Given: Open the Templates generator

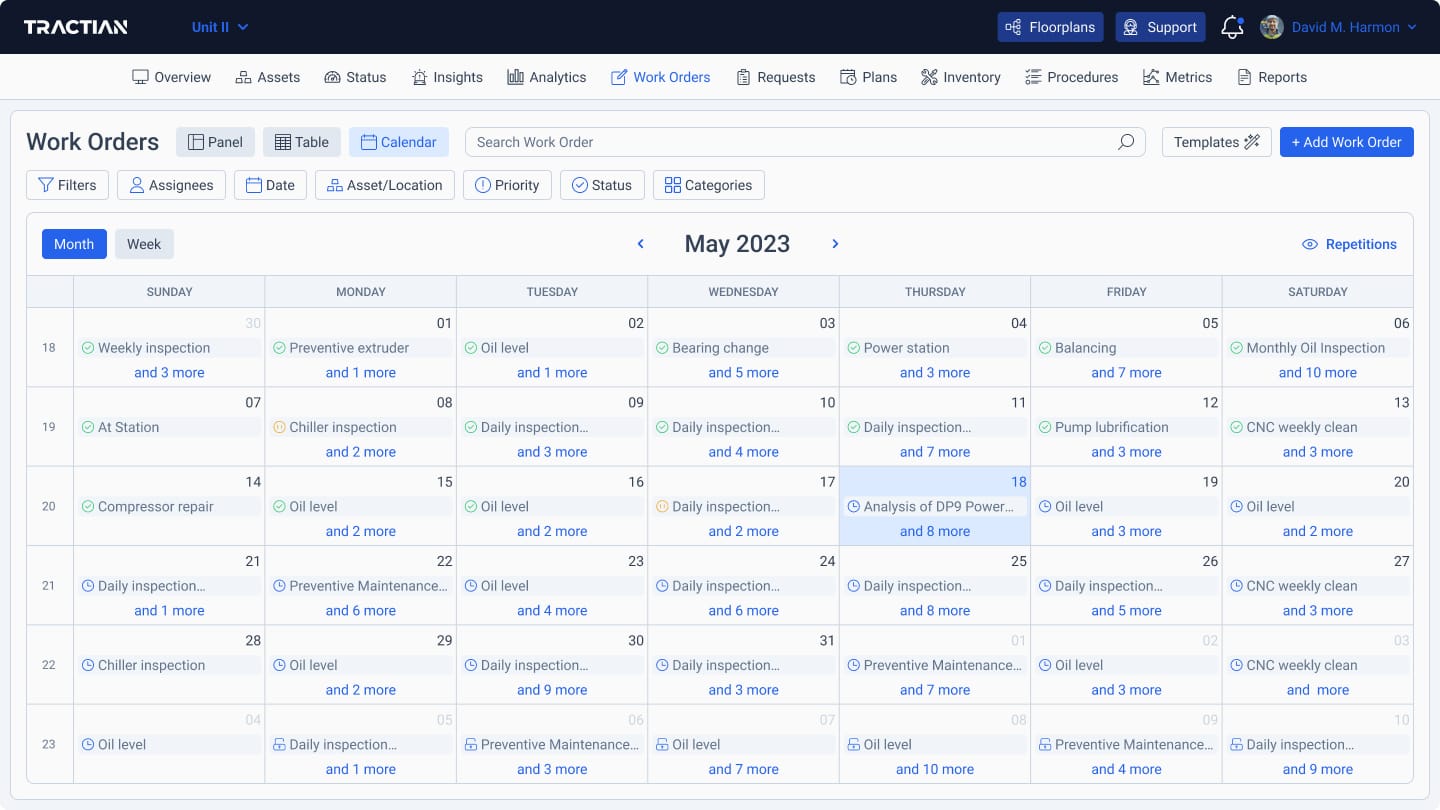Looking at the screenshot, I should pos(1216,141).
